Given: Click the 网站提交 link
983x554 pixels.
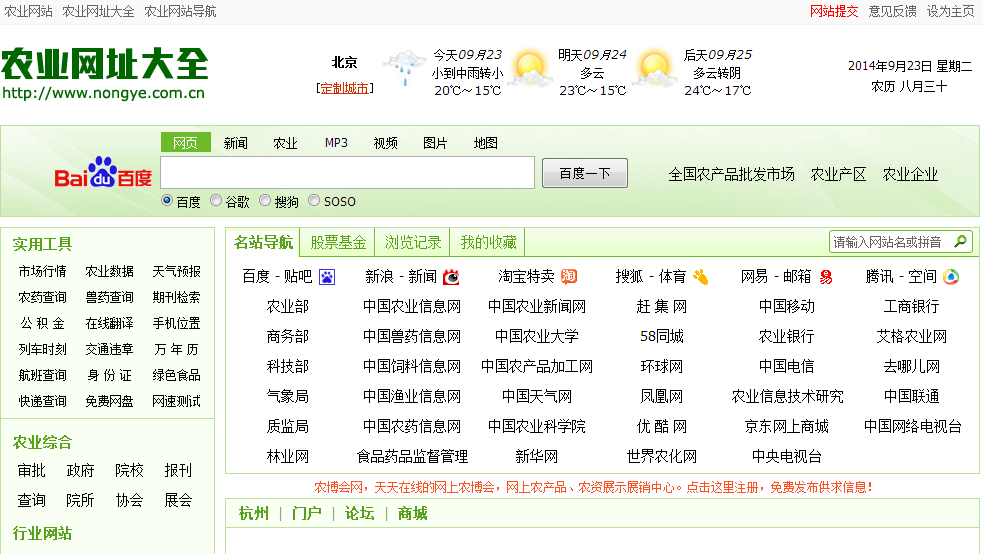Looking at the screenshot, I should point(834,11).
